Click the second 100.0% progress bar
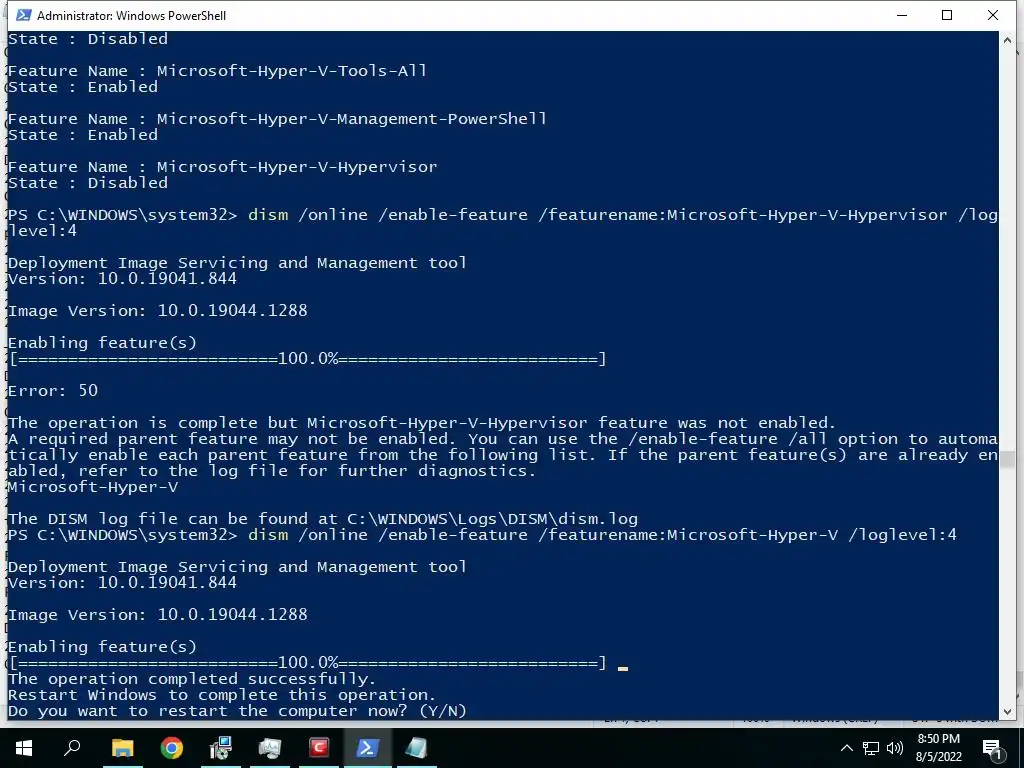This screenshot has width=1024, height=768. (x=307, y=663)
